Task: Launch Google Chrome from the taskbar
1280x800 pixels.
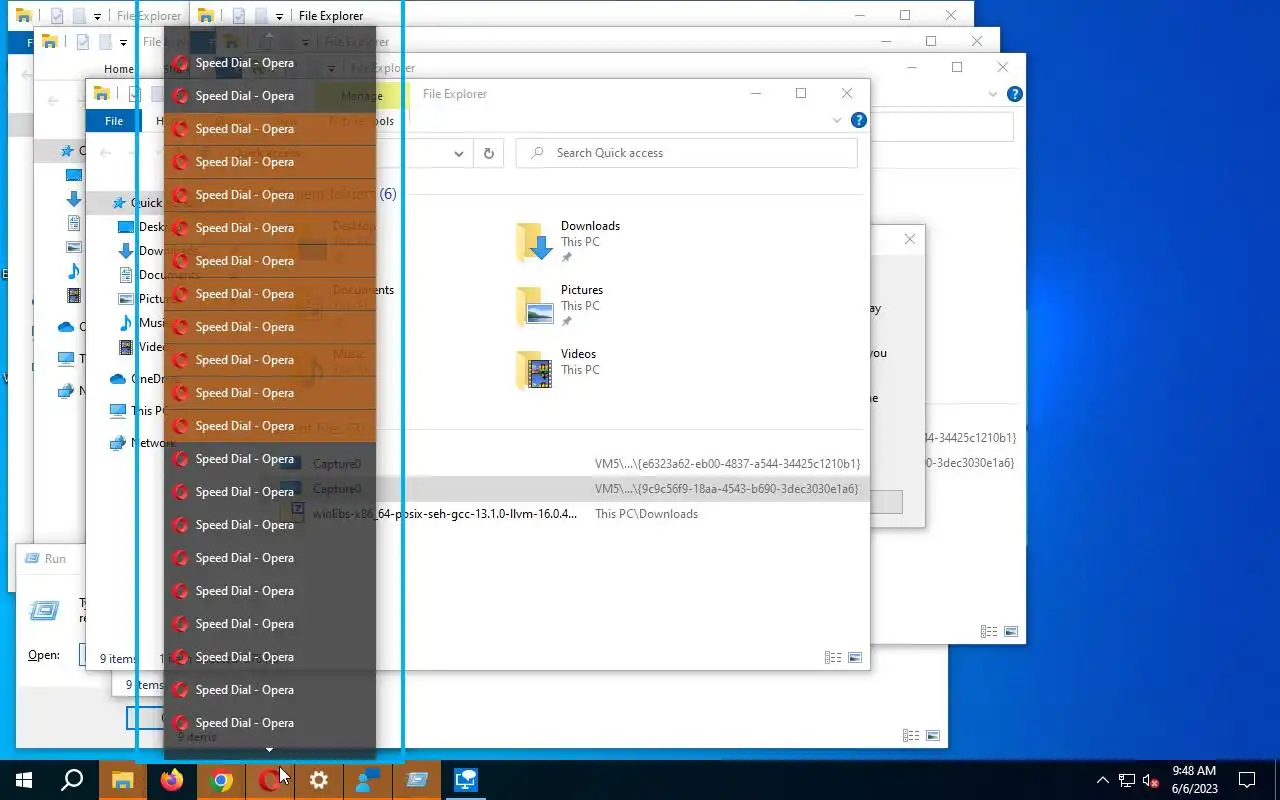Action: (221, 781)
